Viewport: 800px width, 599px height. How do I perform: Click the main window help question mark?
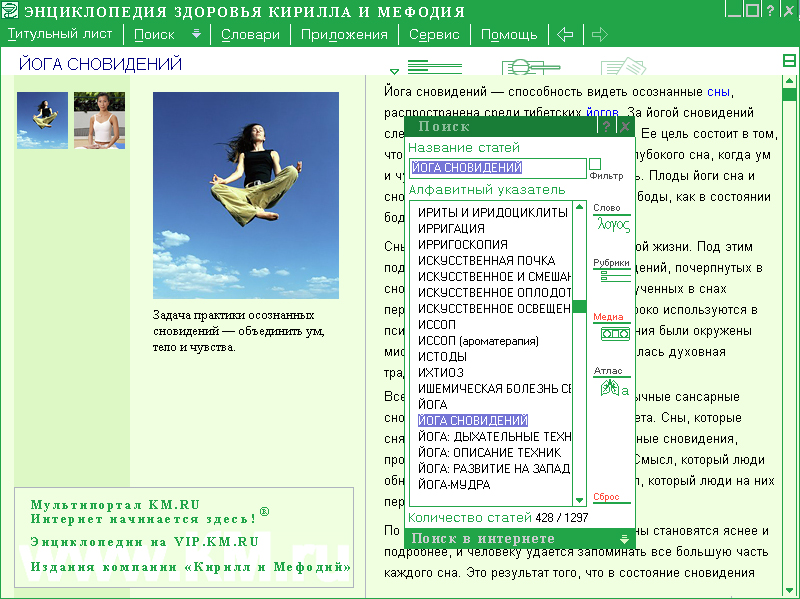click(x=770, y=11)
